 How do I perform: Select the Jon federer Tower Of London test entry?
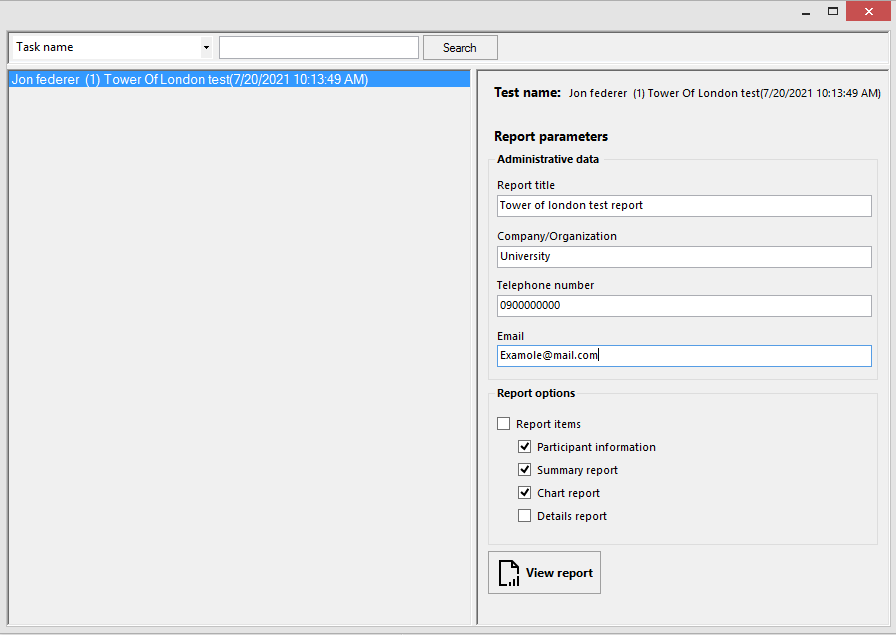tap(239, 79)
